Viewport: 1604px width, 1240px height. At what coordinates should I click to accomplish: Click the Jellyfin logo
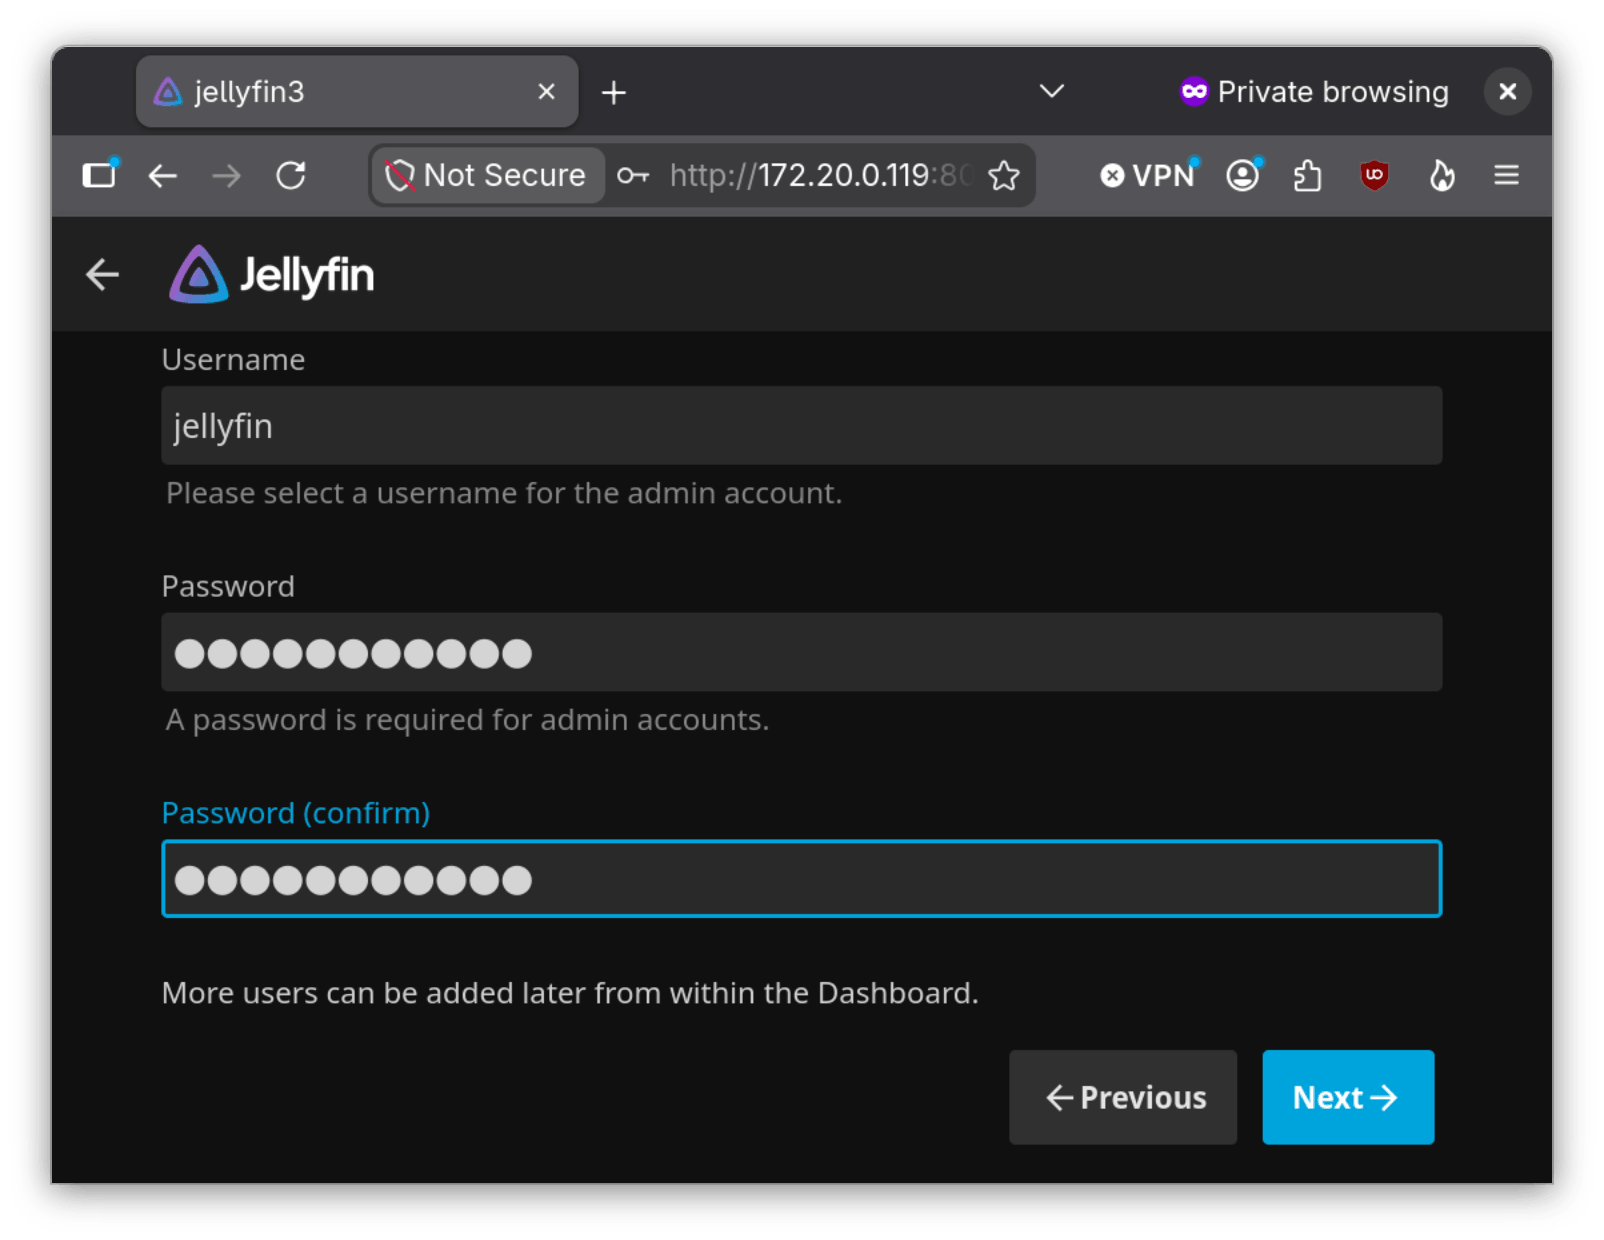pos(272,274)
